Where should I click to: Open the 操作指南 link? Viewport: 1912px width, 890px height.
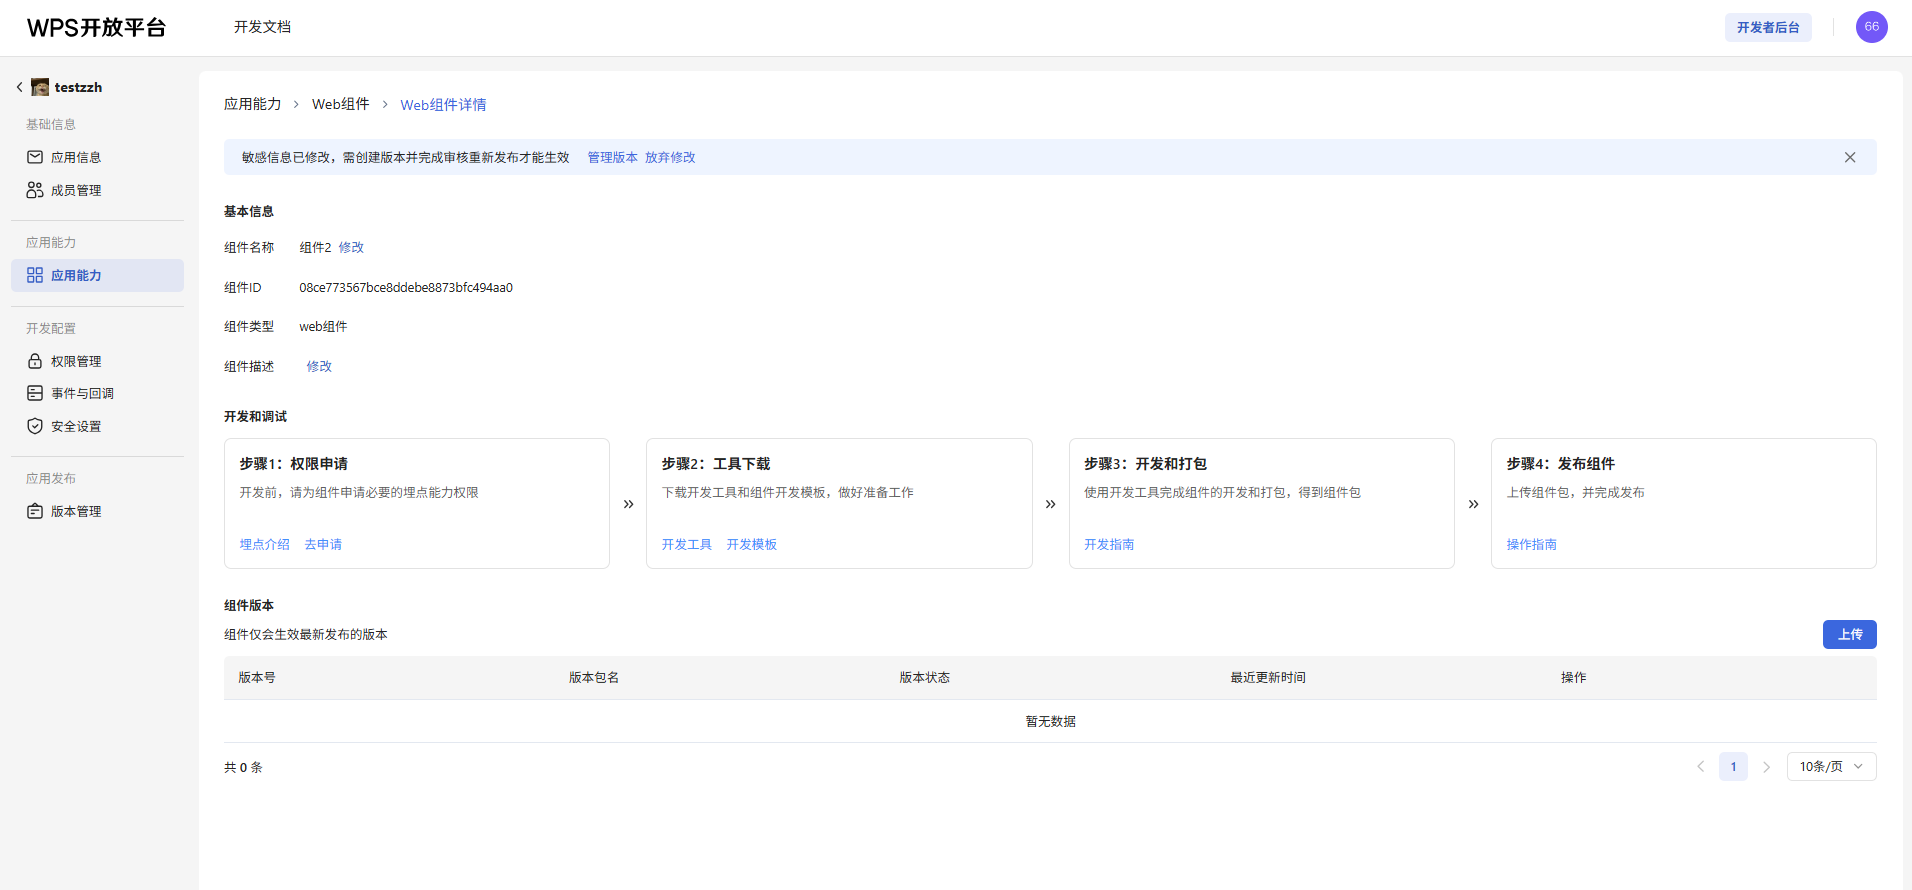(1532, 544)
